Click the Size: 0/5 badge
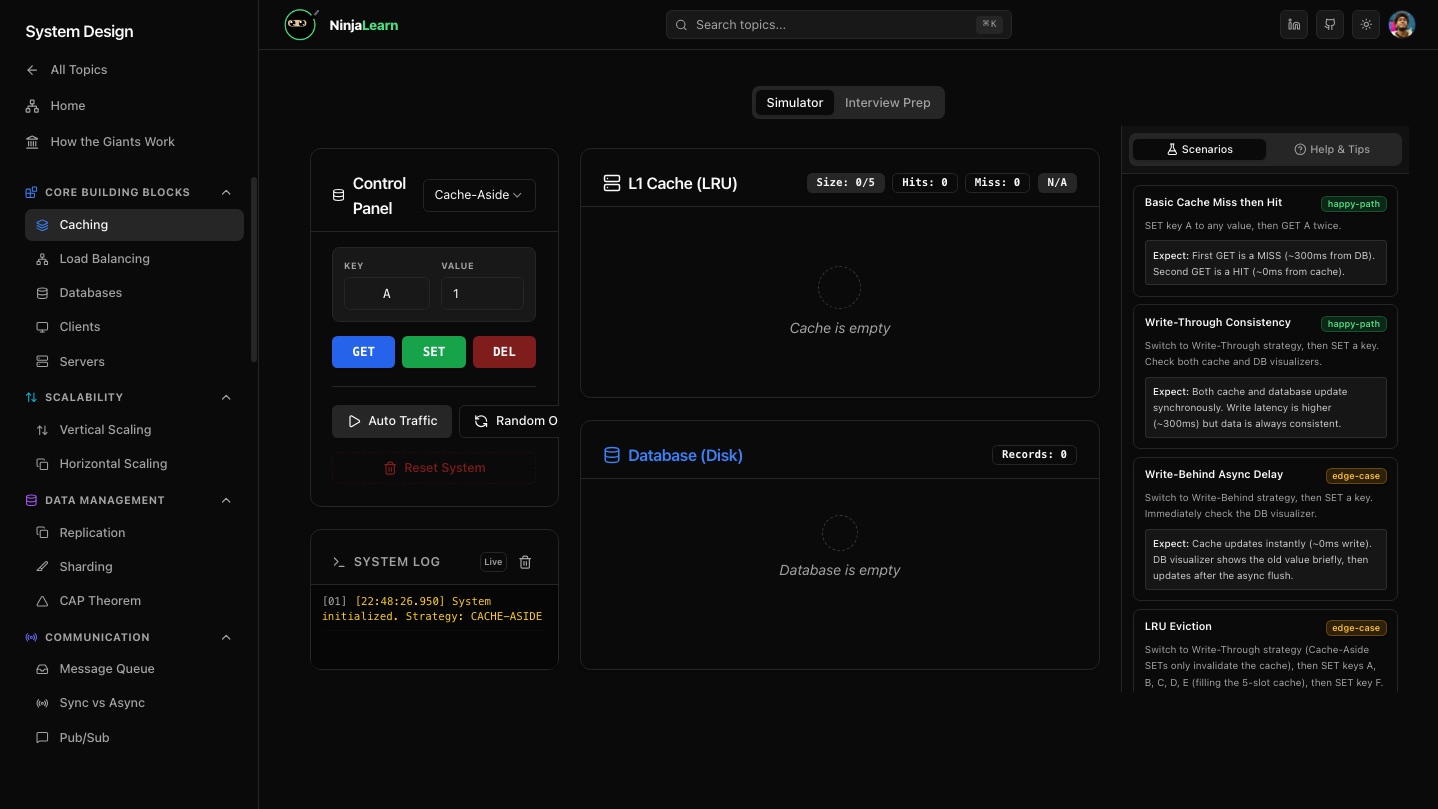1438x809 pixels. click(x=845, y=183)
